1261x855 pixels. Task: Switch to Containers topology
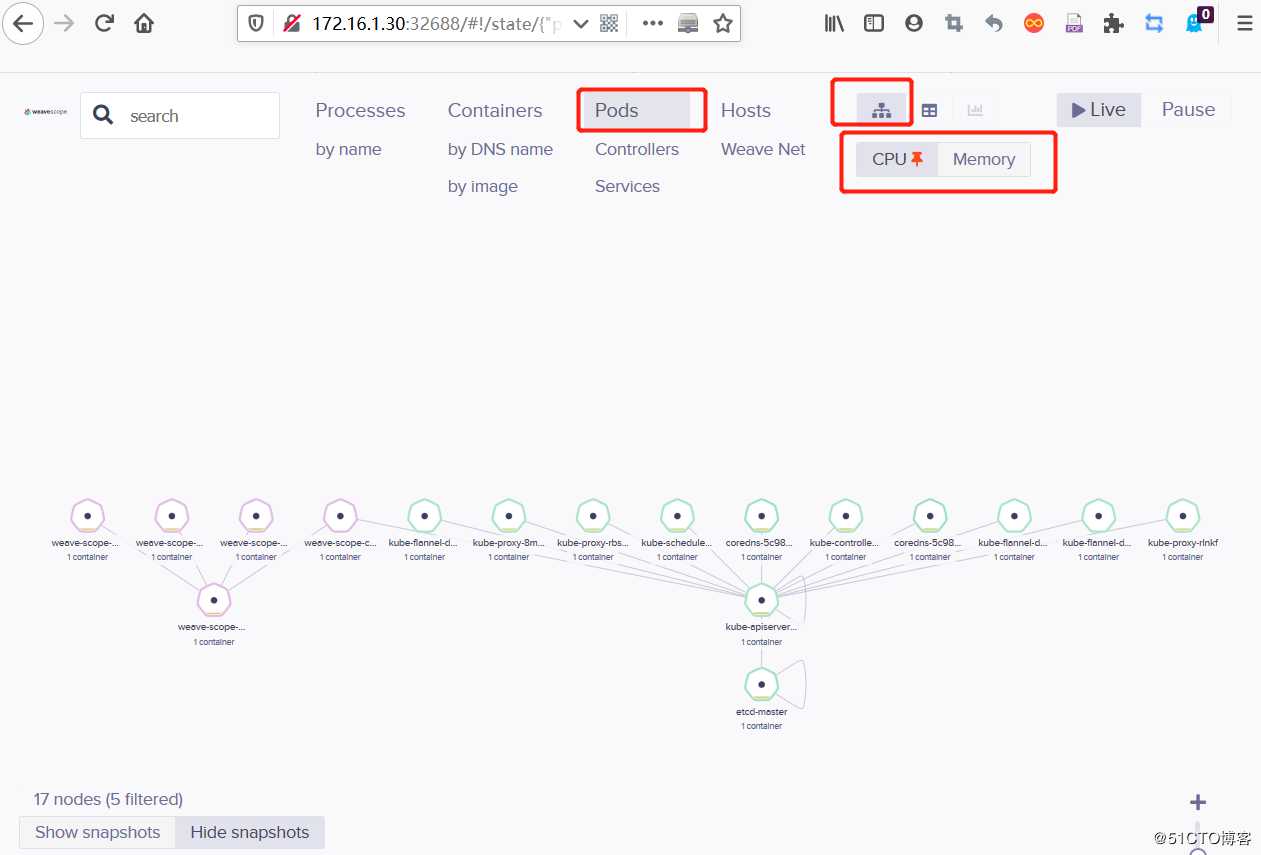coord(495,110)
